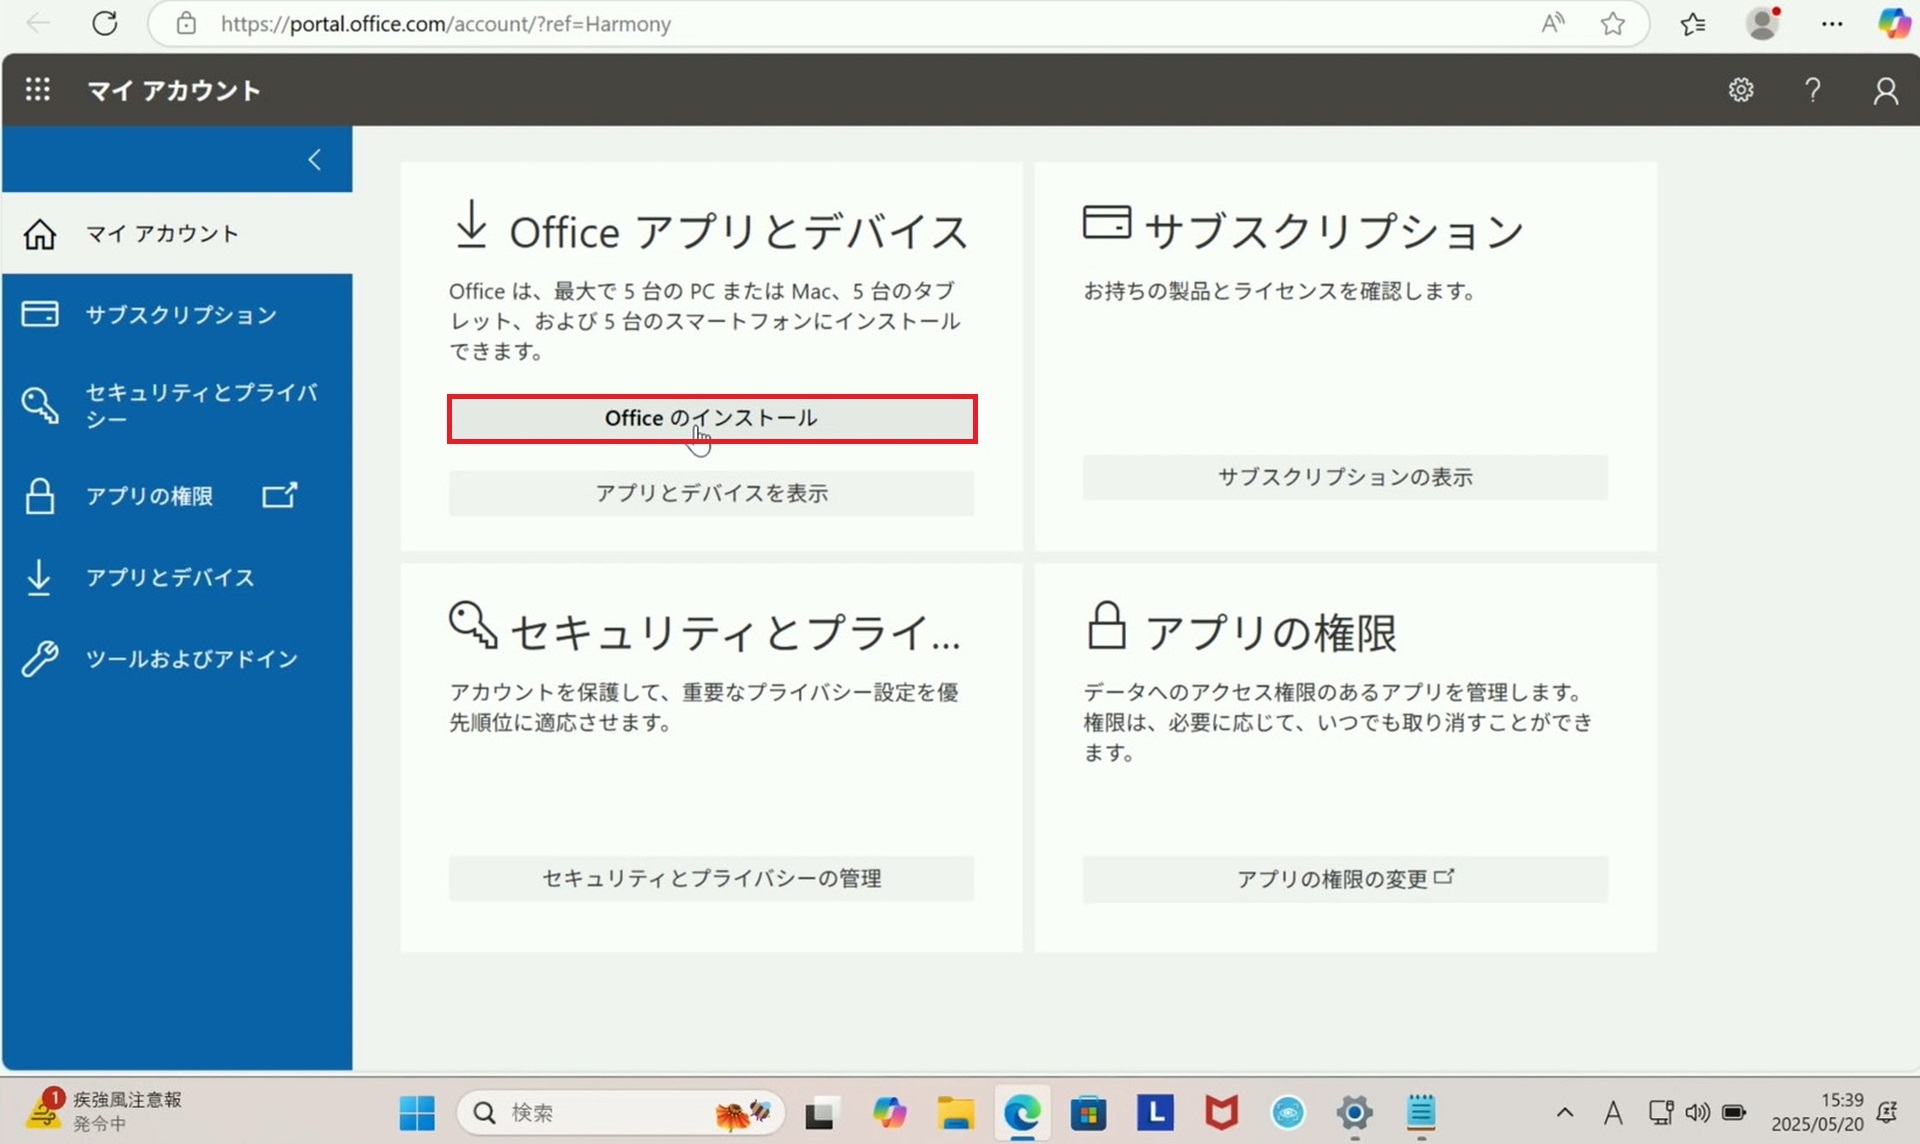1920x1144 pixels.
Task: Click the address bar URL
Action: pyautogui.click(x=445, y=24)
